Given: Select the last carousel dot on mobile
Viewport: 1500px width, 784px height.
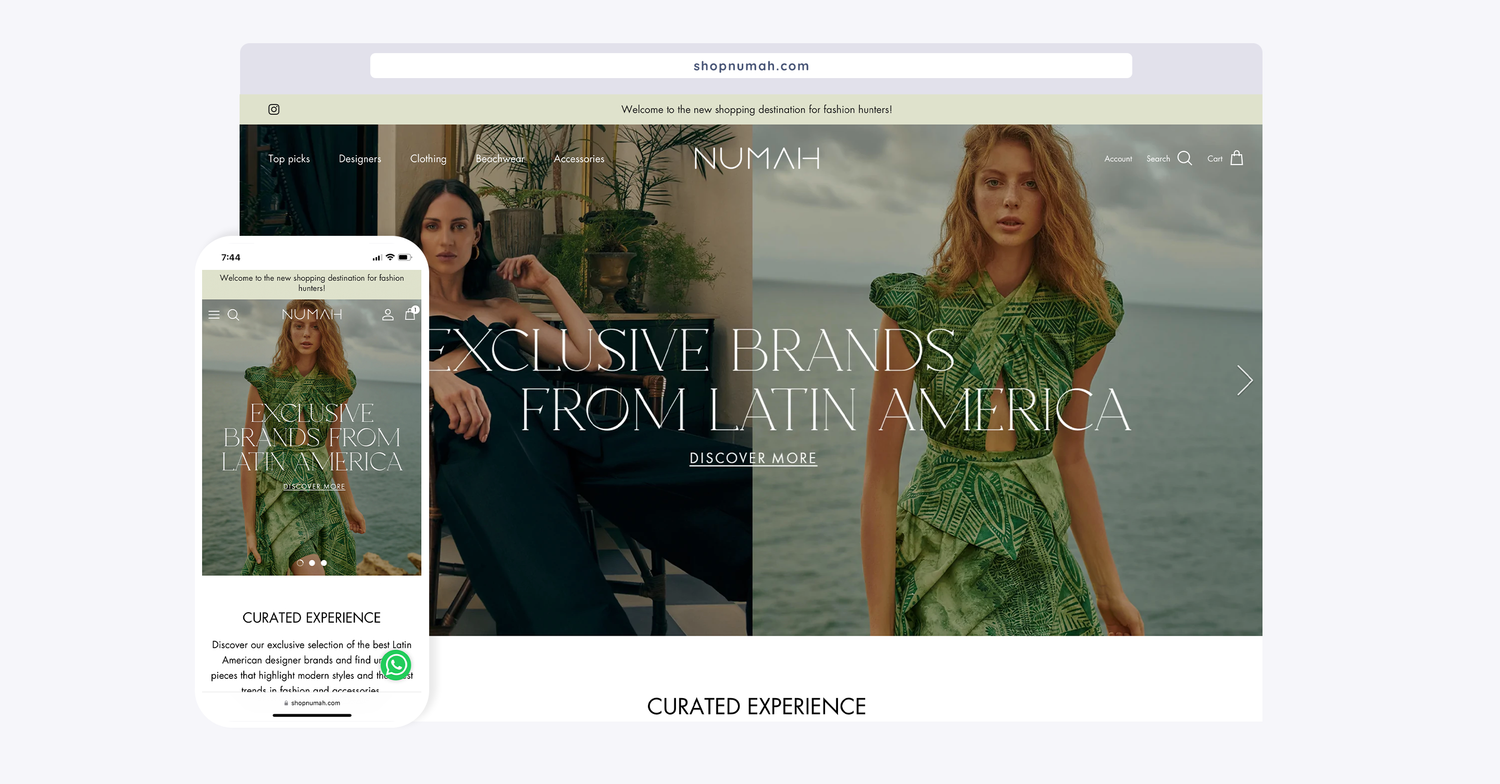Looking at the screenshot, I should (324, 563).
